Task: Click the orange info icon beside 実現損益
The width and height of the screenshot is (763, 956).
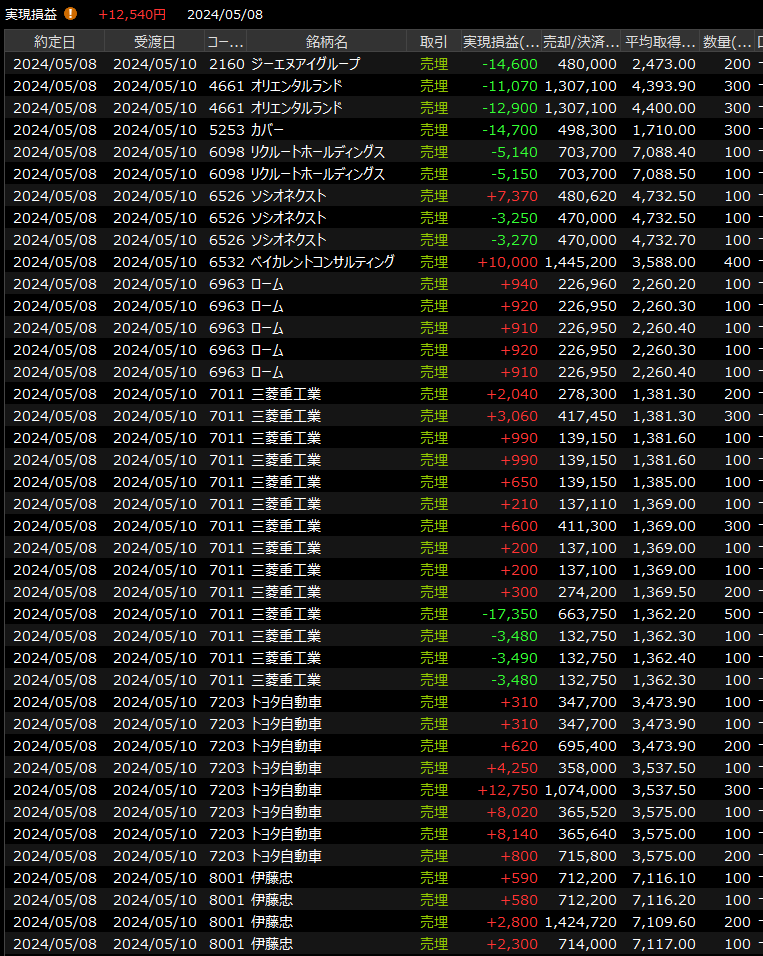Action: pyautogui.click(x=70, y=13)
